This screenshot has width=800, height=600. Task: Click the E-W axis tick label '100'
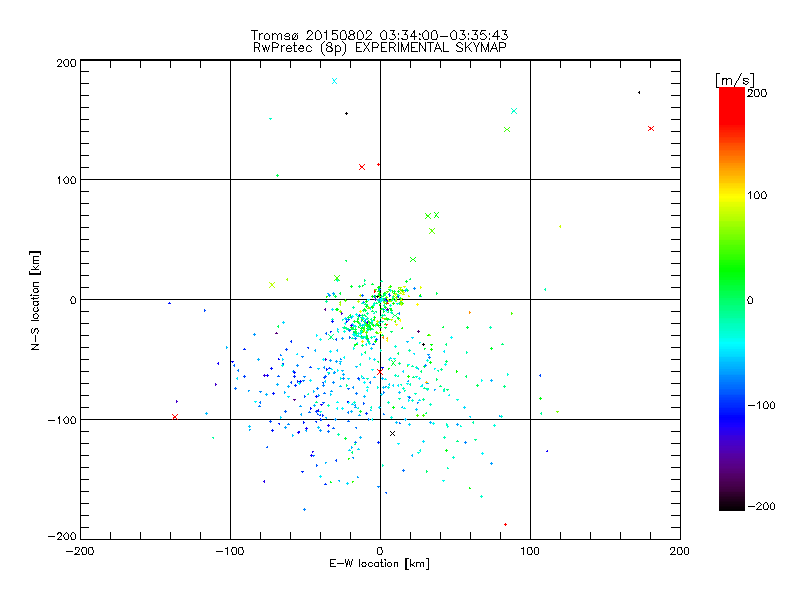click(530, 551)
